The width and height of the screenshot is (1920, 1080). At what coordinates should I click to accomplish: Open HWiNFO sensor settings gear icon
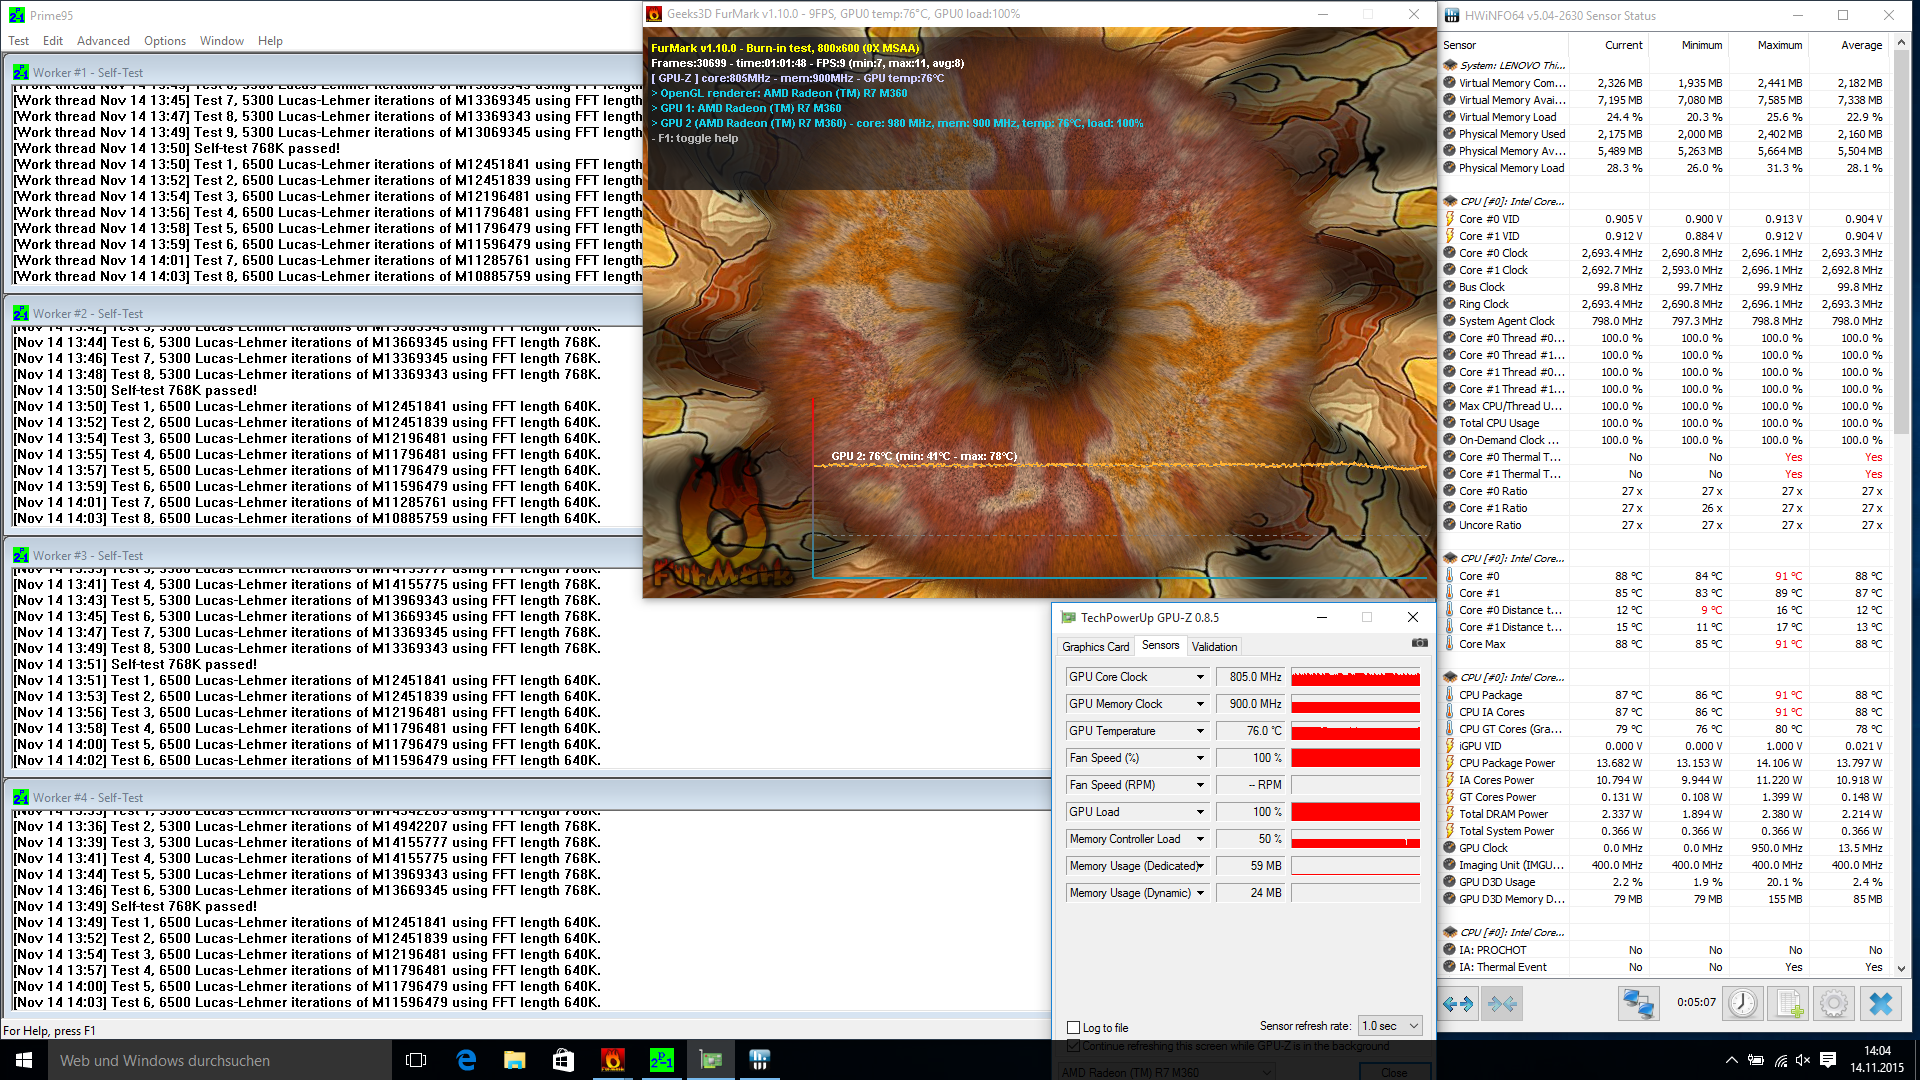coord(1834,1003)
